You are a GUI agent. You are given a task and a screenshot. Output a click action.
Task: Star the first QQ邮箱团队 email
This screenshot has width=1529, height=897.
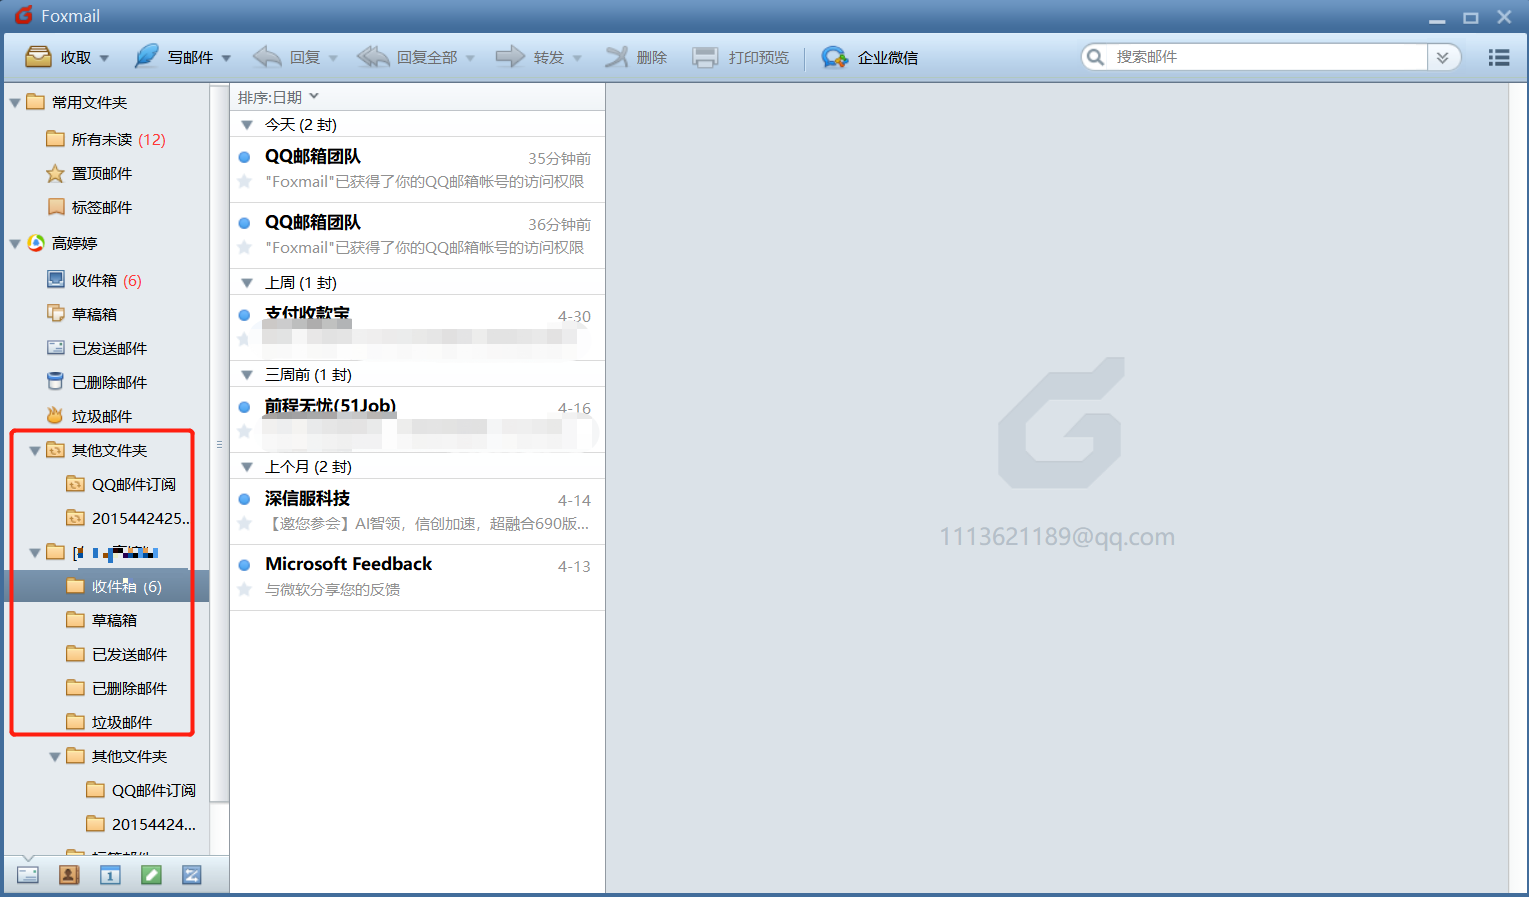(x=244, y=182)
